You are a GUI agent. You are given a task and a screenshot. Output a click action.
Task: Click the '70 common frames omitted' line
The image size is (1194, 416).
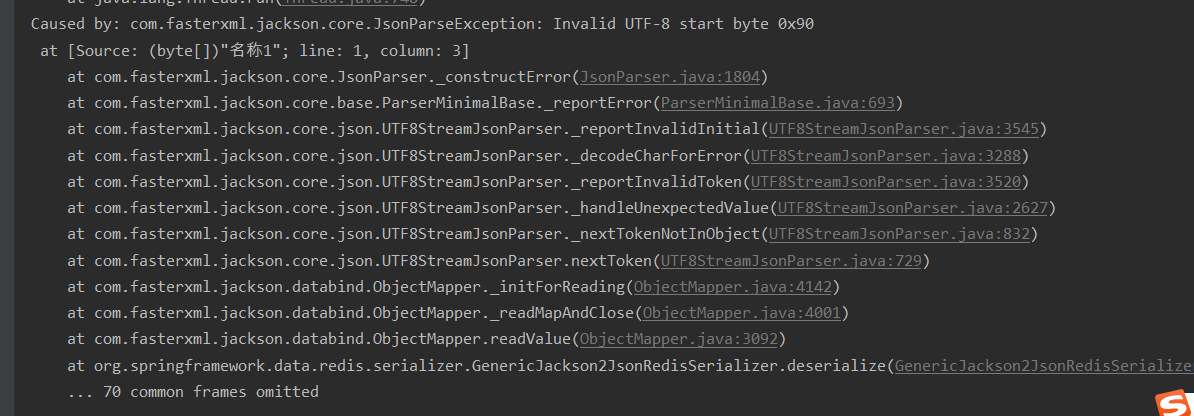click(x=193, y=392)
